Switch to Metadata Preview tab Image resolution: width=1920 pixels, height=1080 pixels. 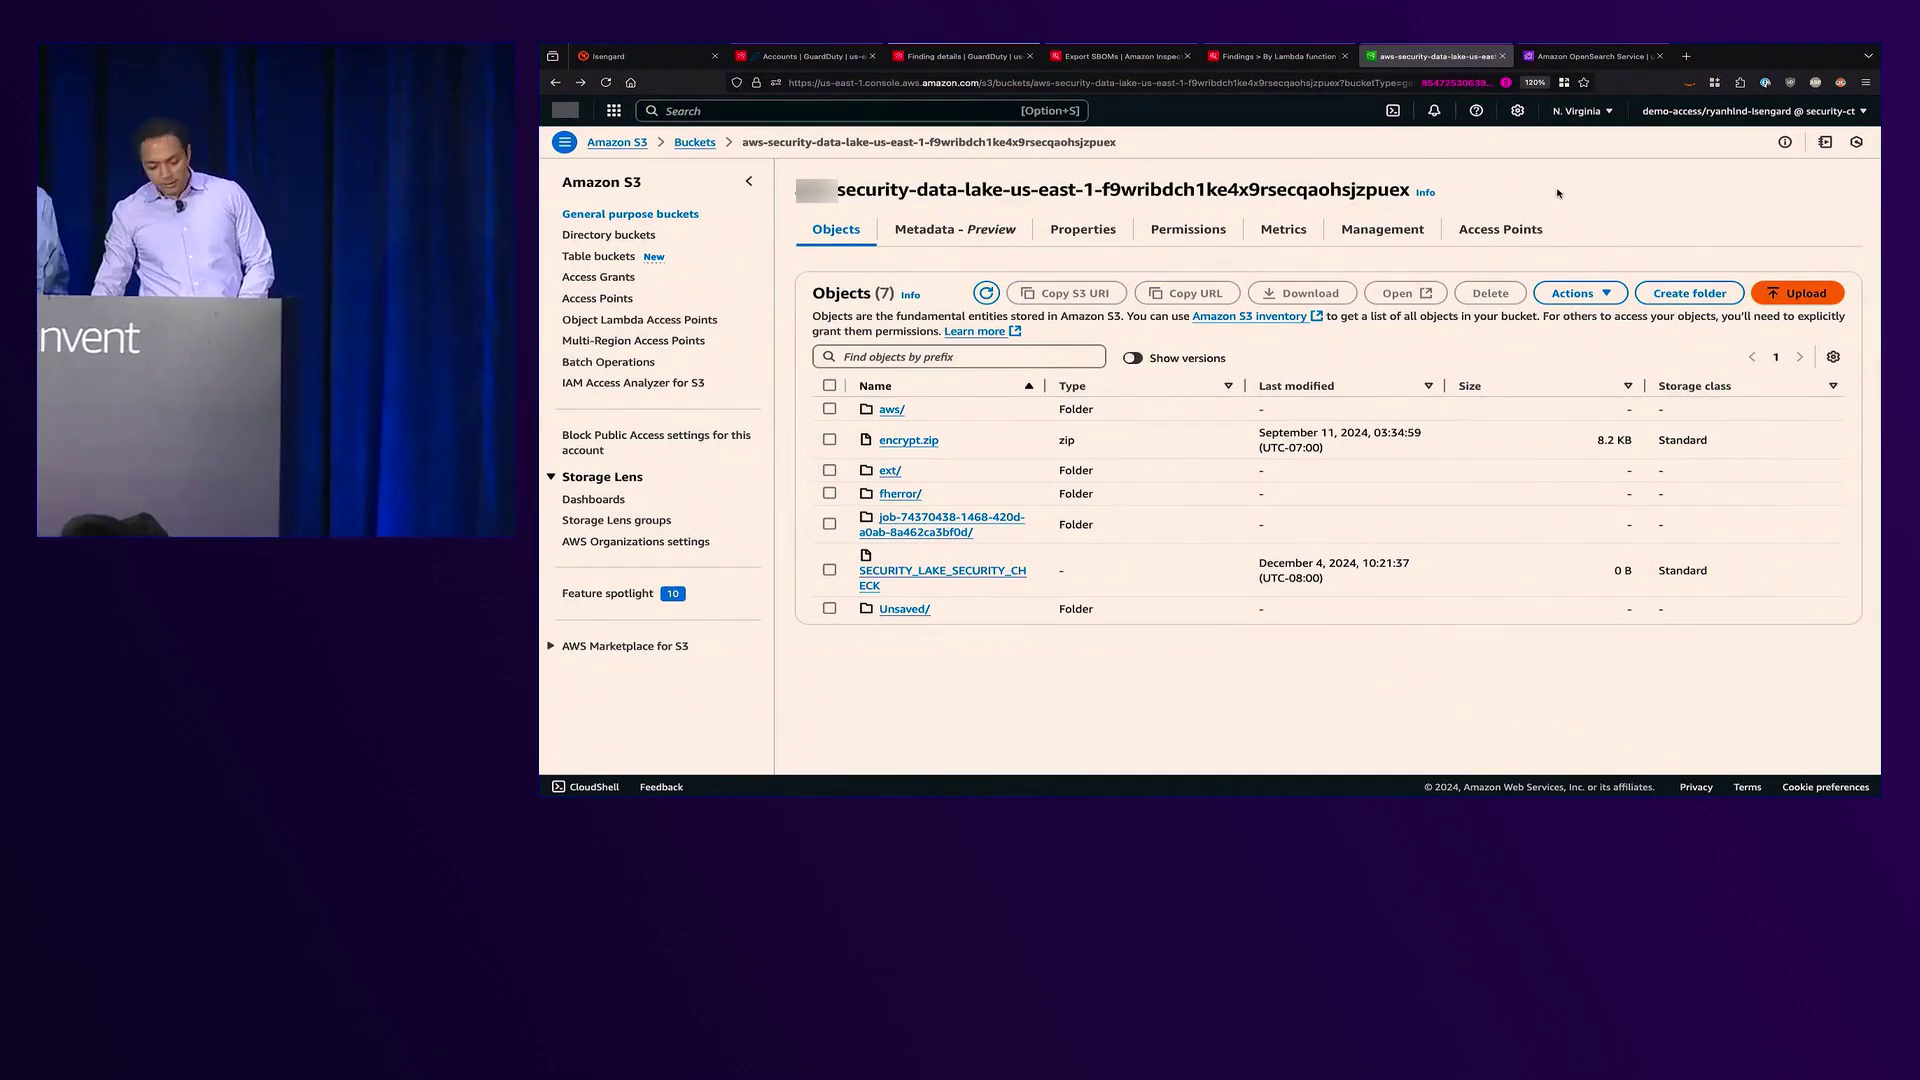955,230
